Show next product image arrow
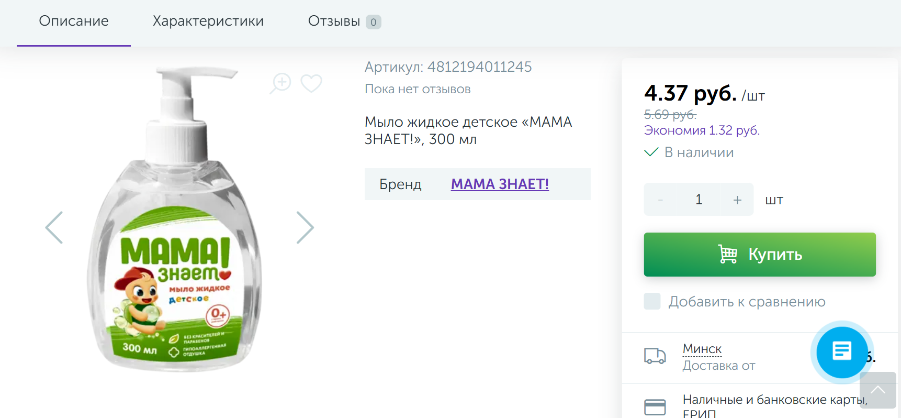The height and width of the screenshot is (418, 901). [305, 228]
